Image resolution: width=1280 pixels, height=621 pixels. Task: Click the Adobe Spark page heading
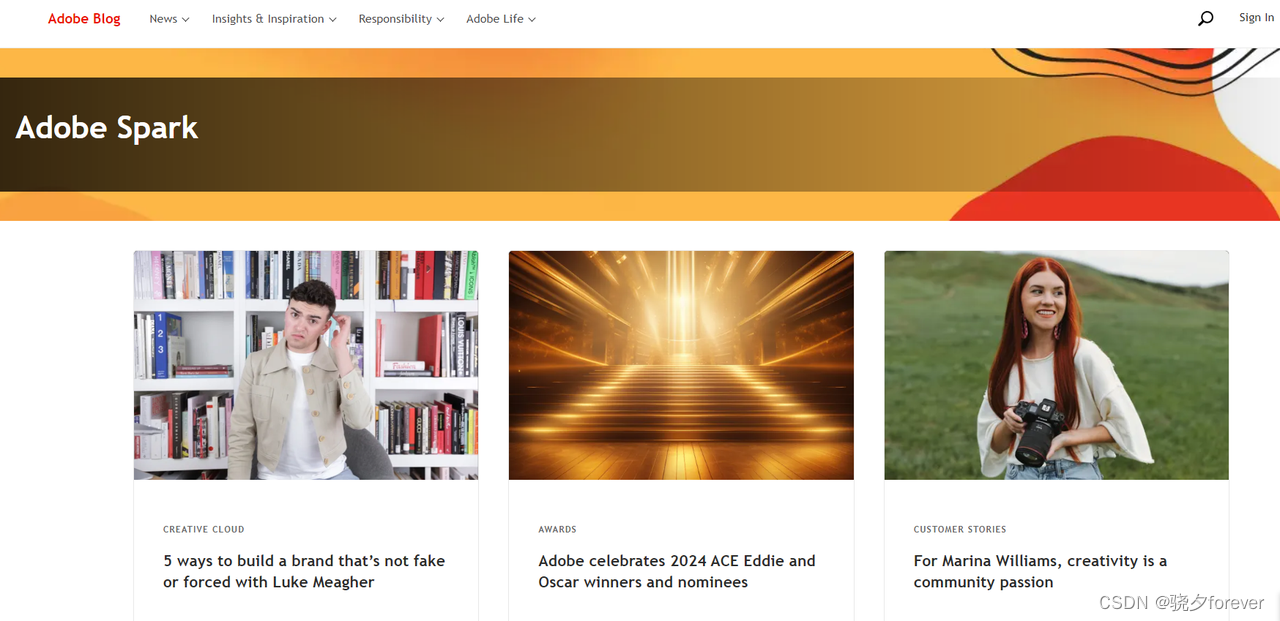point(107,128)
